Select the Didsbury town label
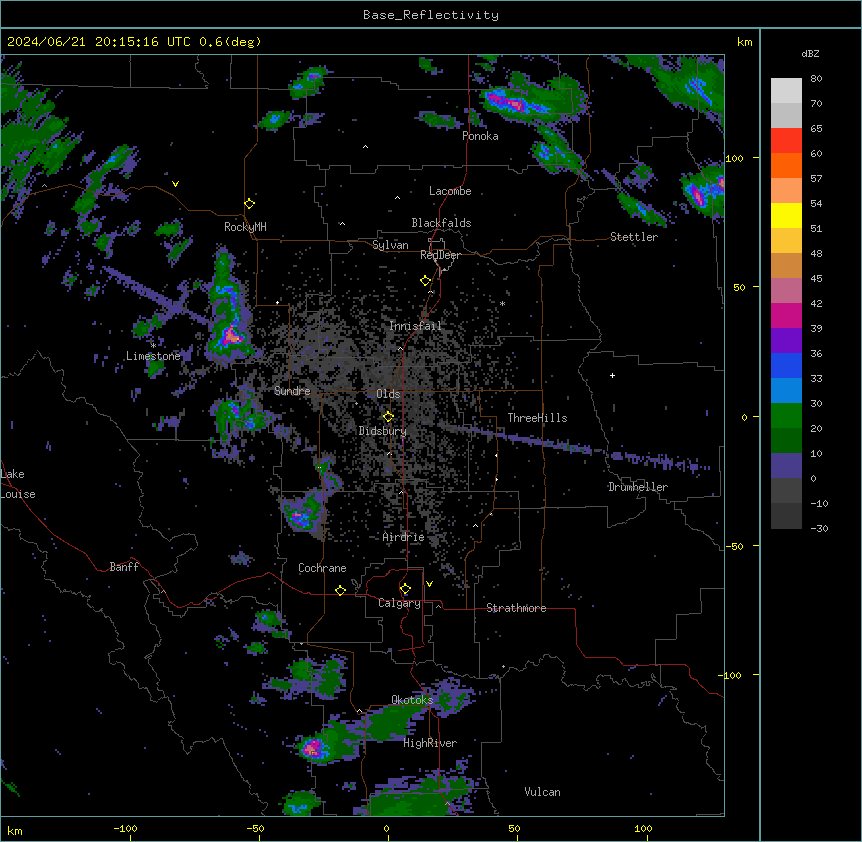Image resolution: width=862 pixels, height=842 pixels. coord(383,431)
